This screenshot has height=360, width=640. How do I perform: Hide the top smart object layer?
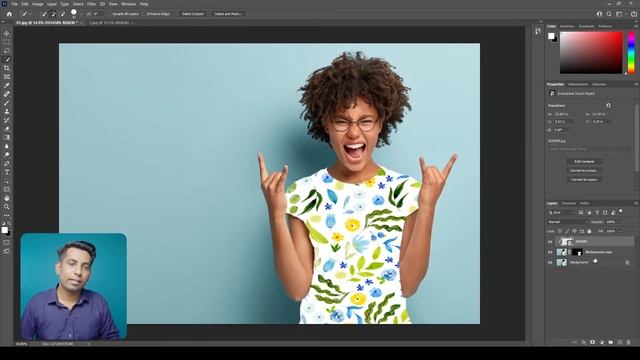pos(550,242)
